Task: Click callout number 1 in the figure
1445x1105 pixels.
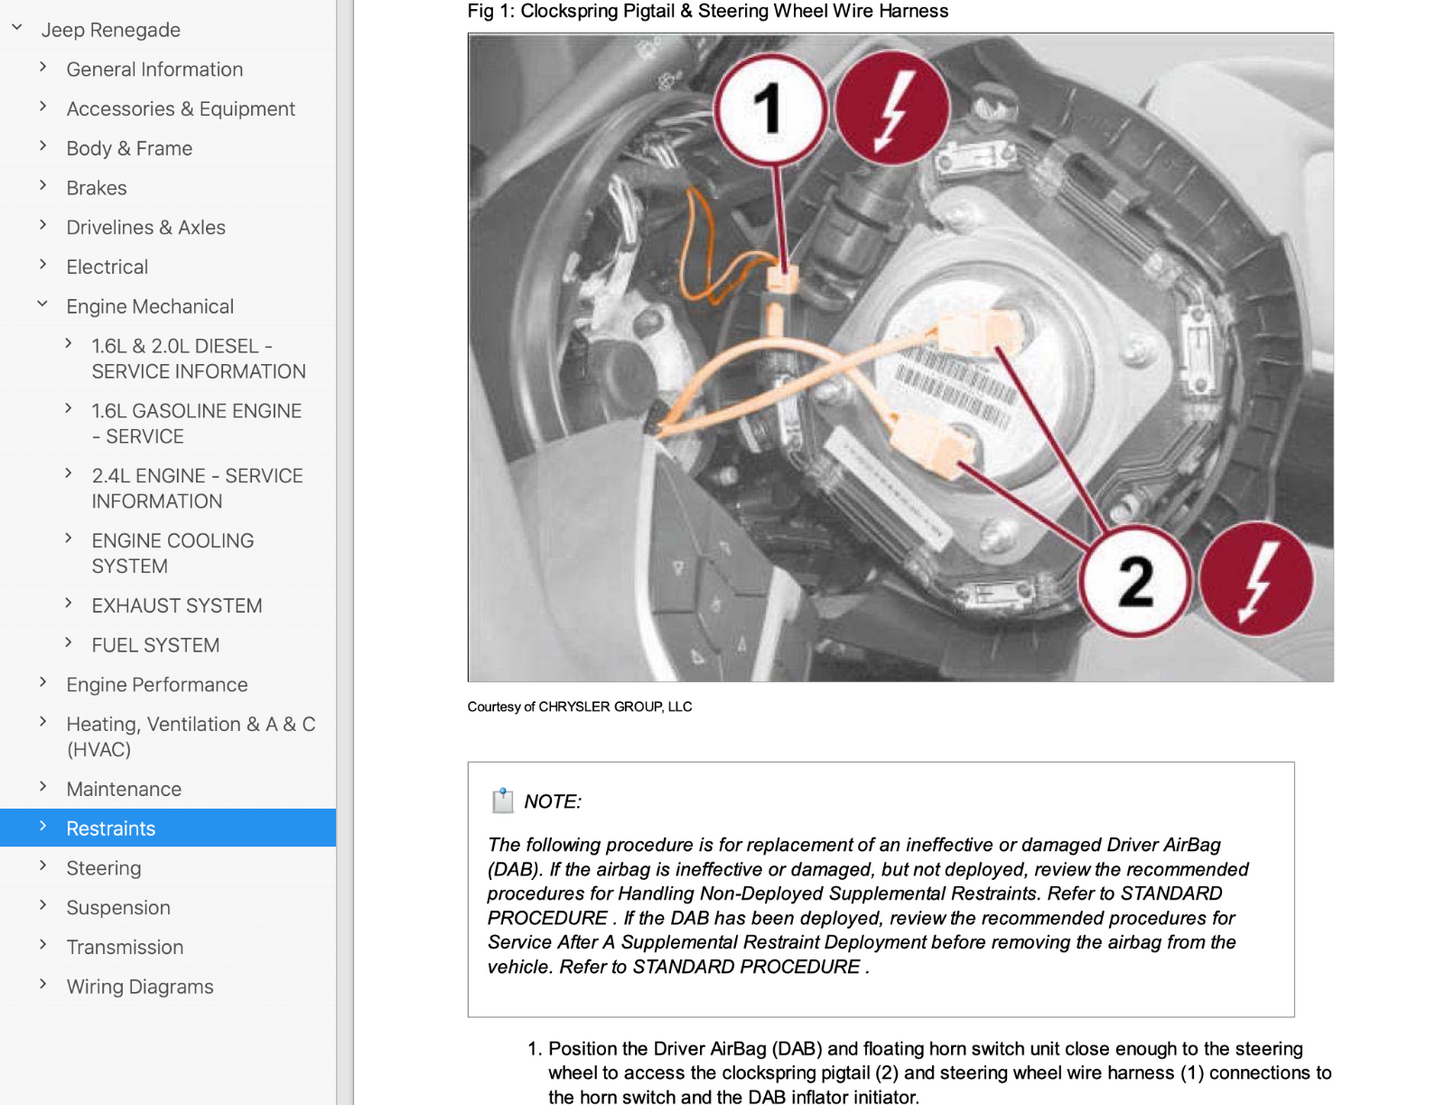Action: [769, 109]
